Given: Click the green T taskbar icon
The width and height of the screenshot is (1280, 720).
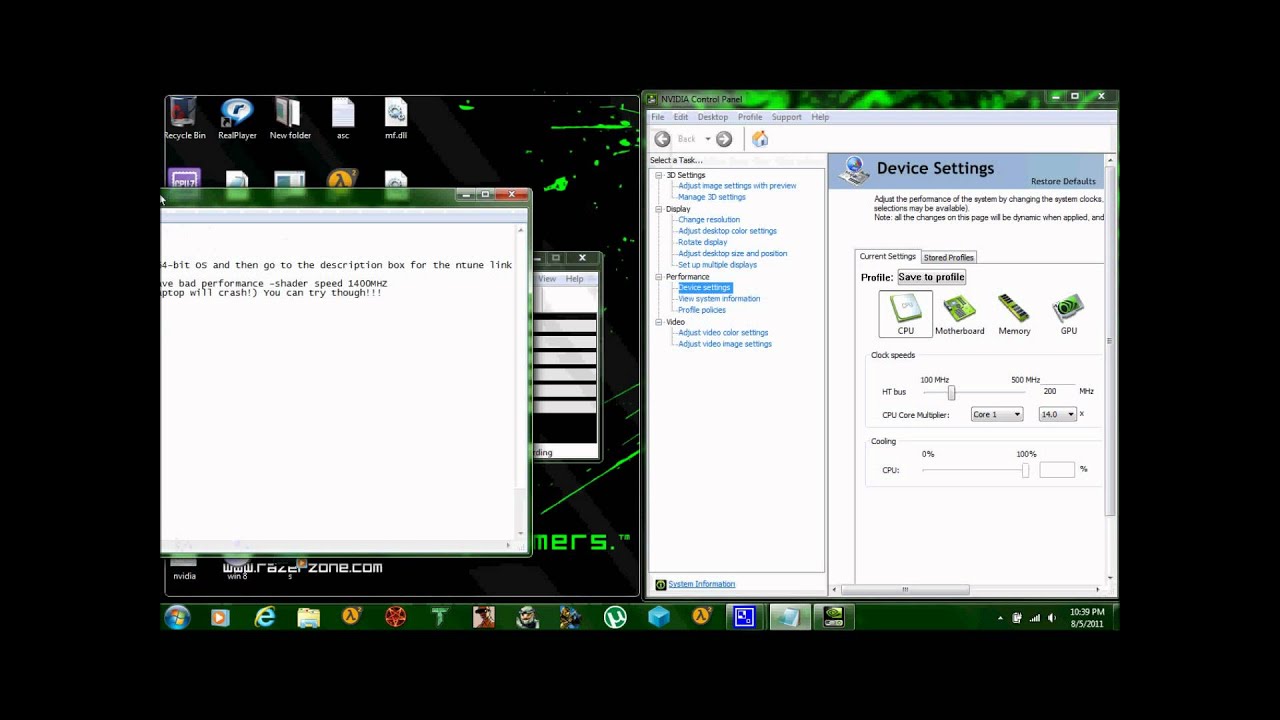Looking at the screenshot, I should pos(439,617).
